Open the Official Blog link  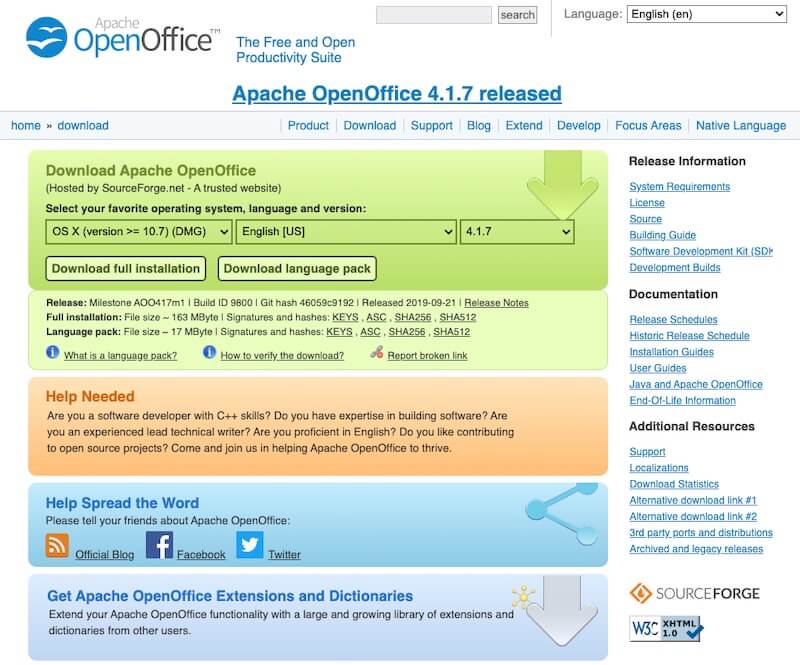coord(105,554)
